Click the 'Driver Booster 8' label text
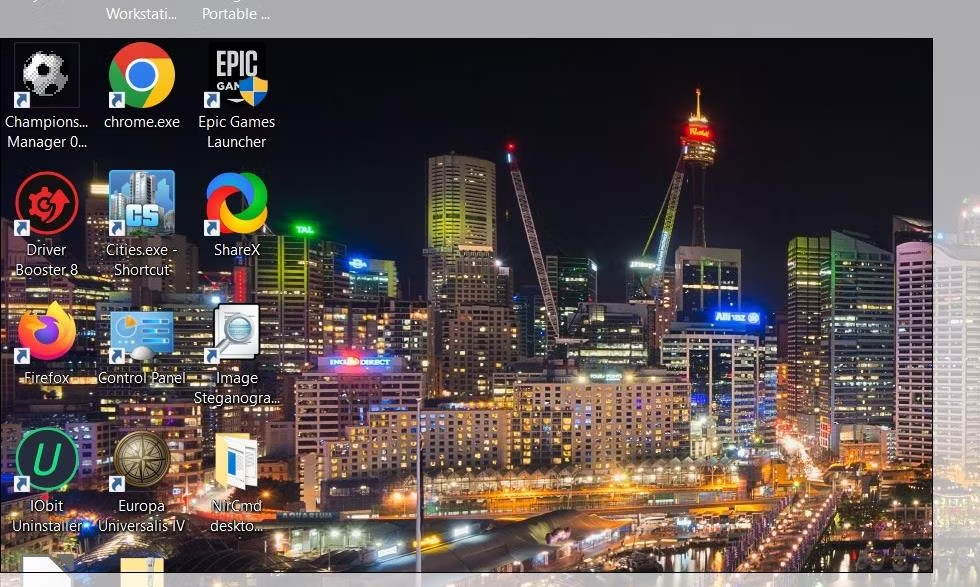Image resolution: width=980 pixels, height=587 pixels. click(x=47, y=260)
